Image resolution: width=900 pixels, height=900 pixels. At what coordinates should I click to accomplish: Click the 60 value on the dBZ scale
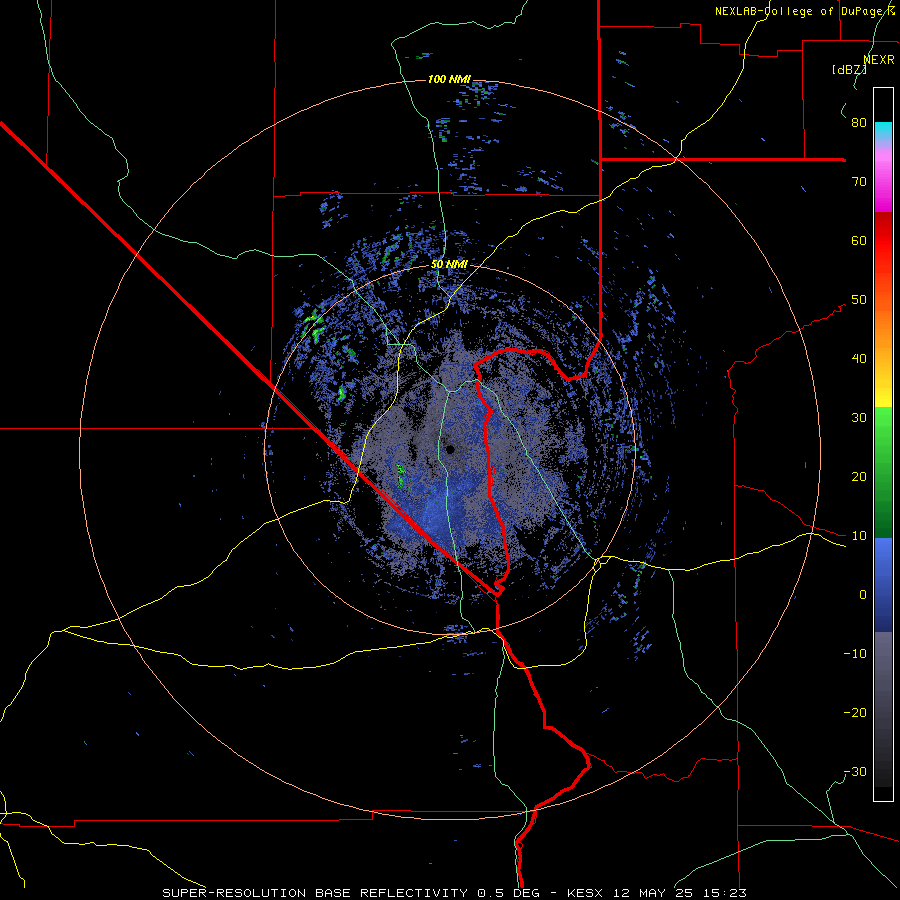(x=859, y=240)
